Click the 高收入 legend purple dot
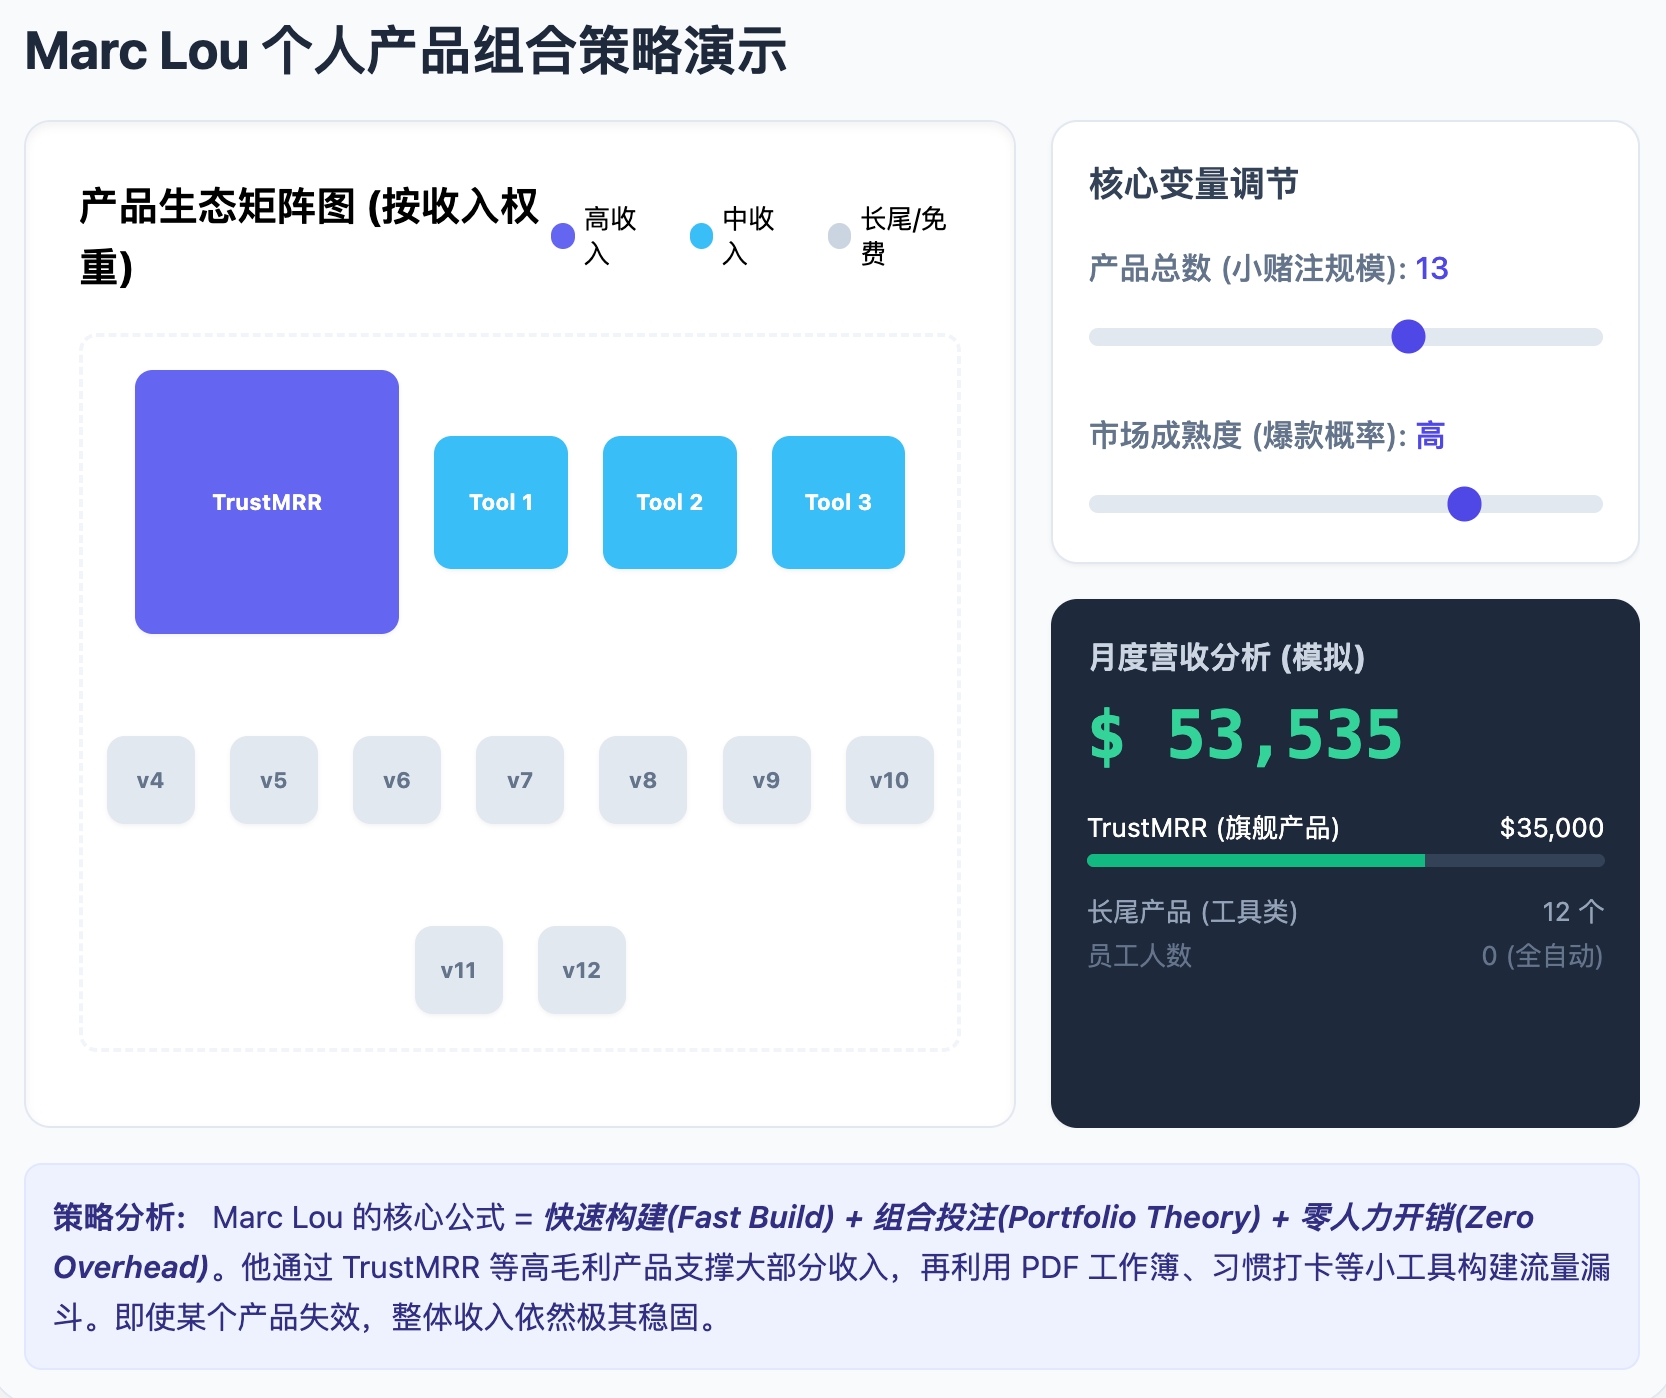Screen dimensions: 1666x1398 tap(563, 236)
